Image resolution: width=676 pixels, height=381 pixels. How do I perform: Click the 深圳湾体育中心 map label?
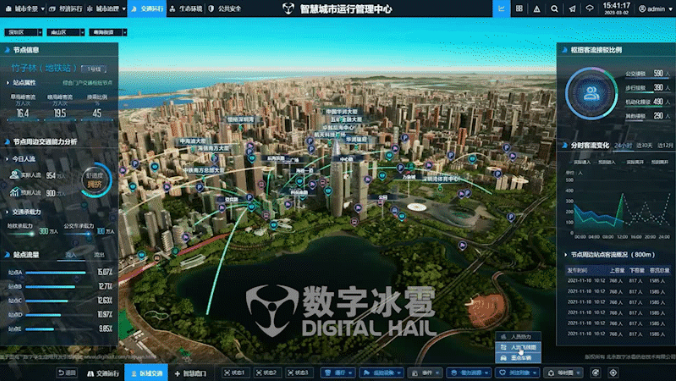point(441,178)
